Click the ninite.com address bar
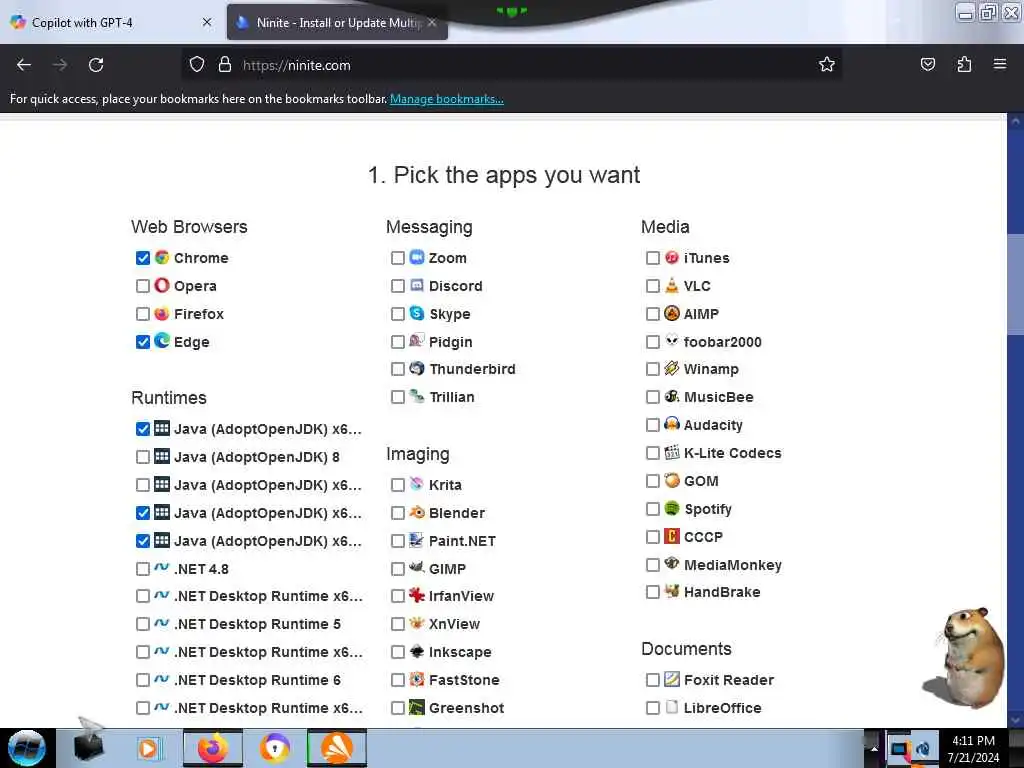This screenshot has width=1024, height=768. (x=511, y=65)
